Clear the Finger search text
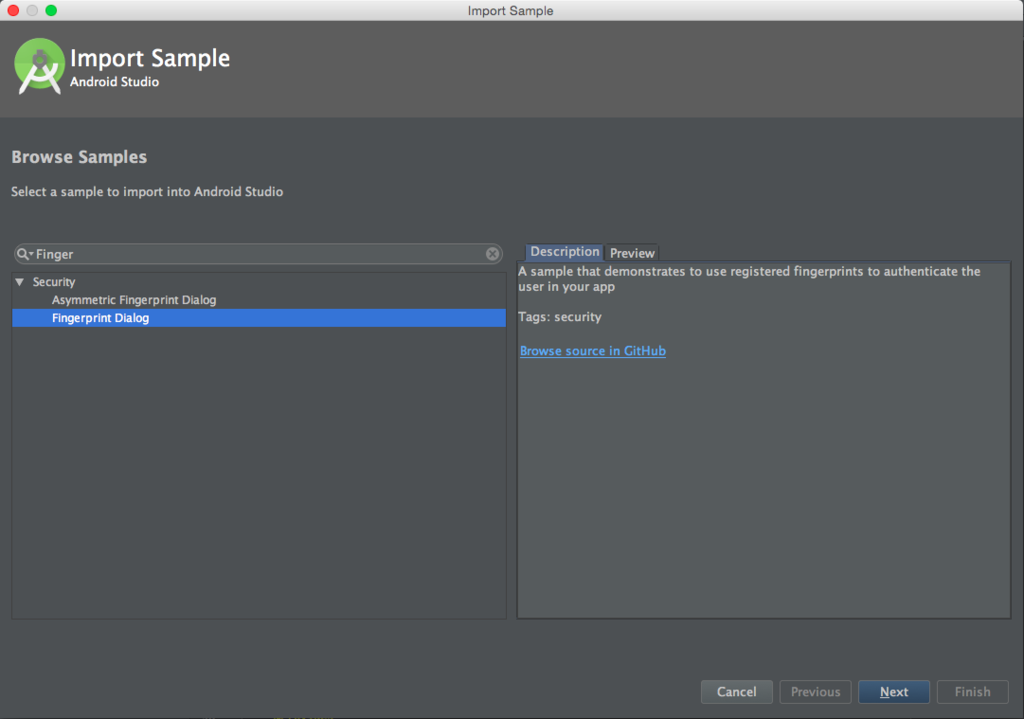 click(x=492, y=254)
